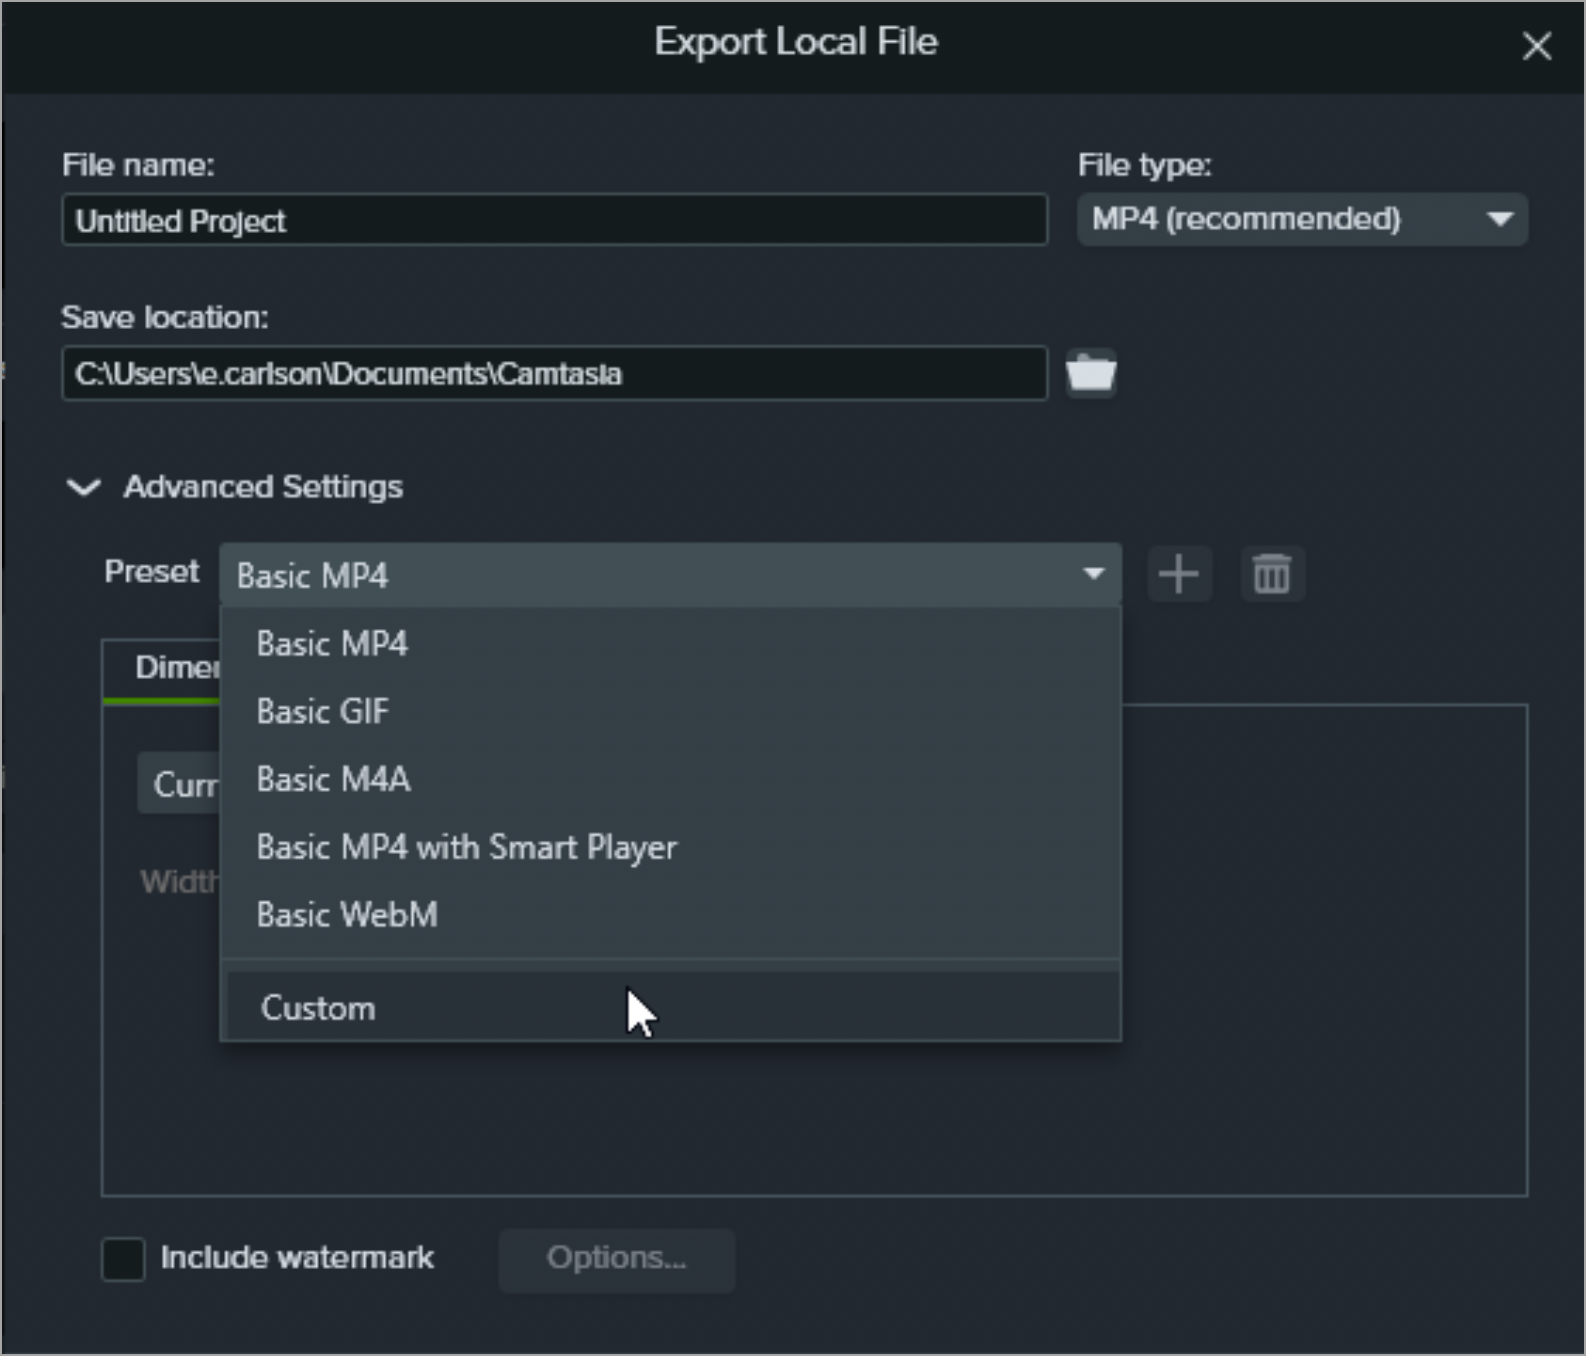This screenshot has width=1586, height=1356.
Task: Open the browse folder icon for save location
Action: point(1091,374)
